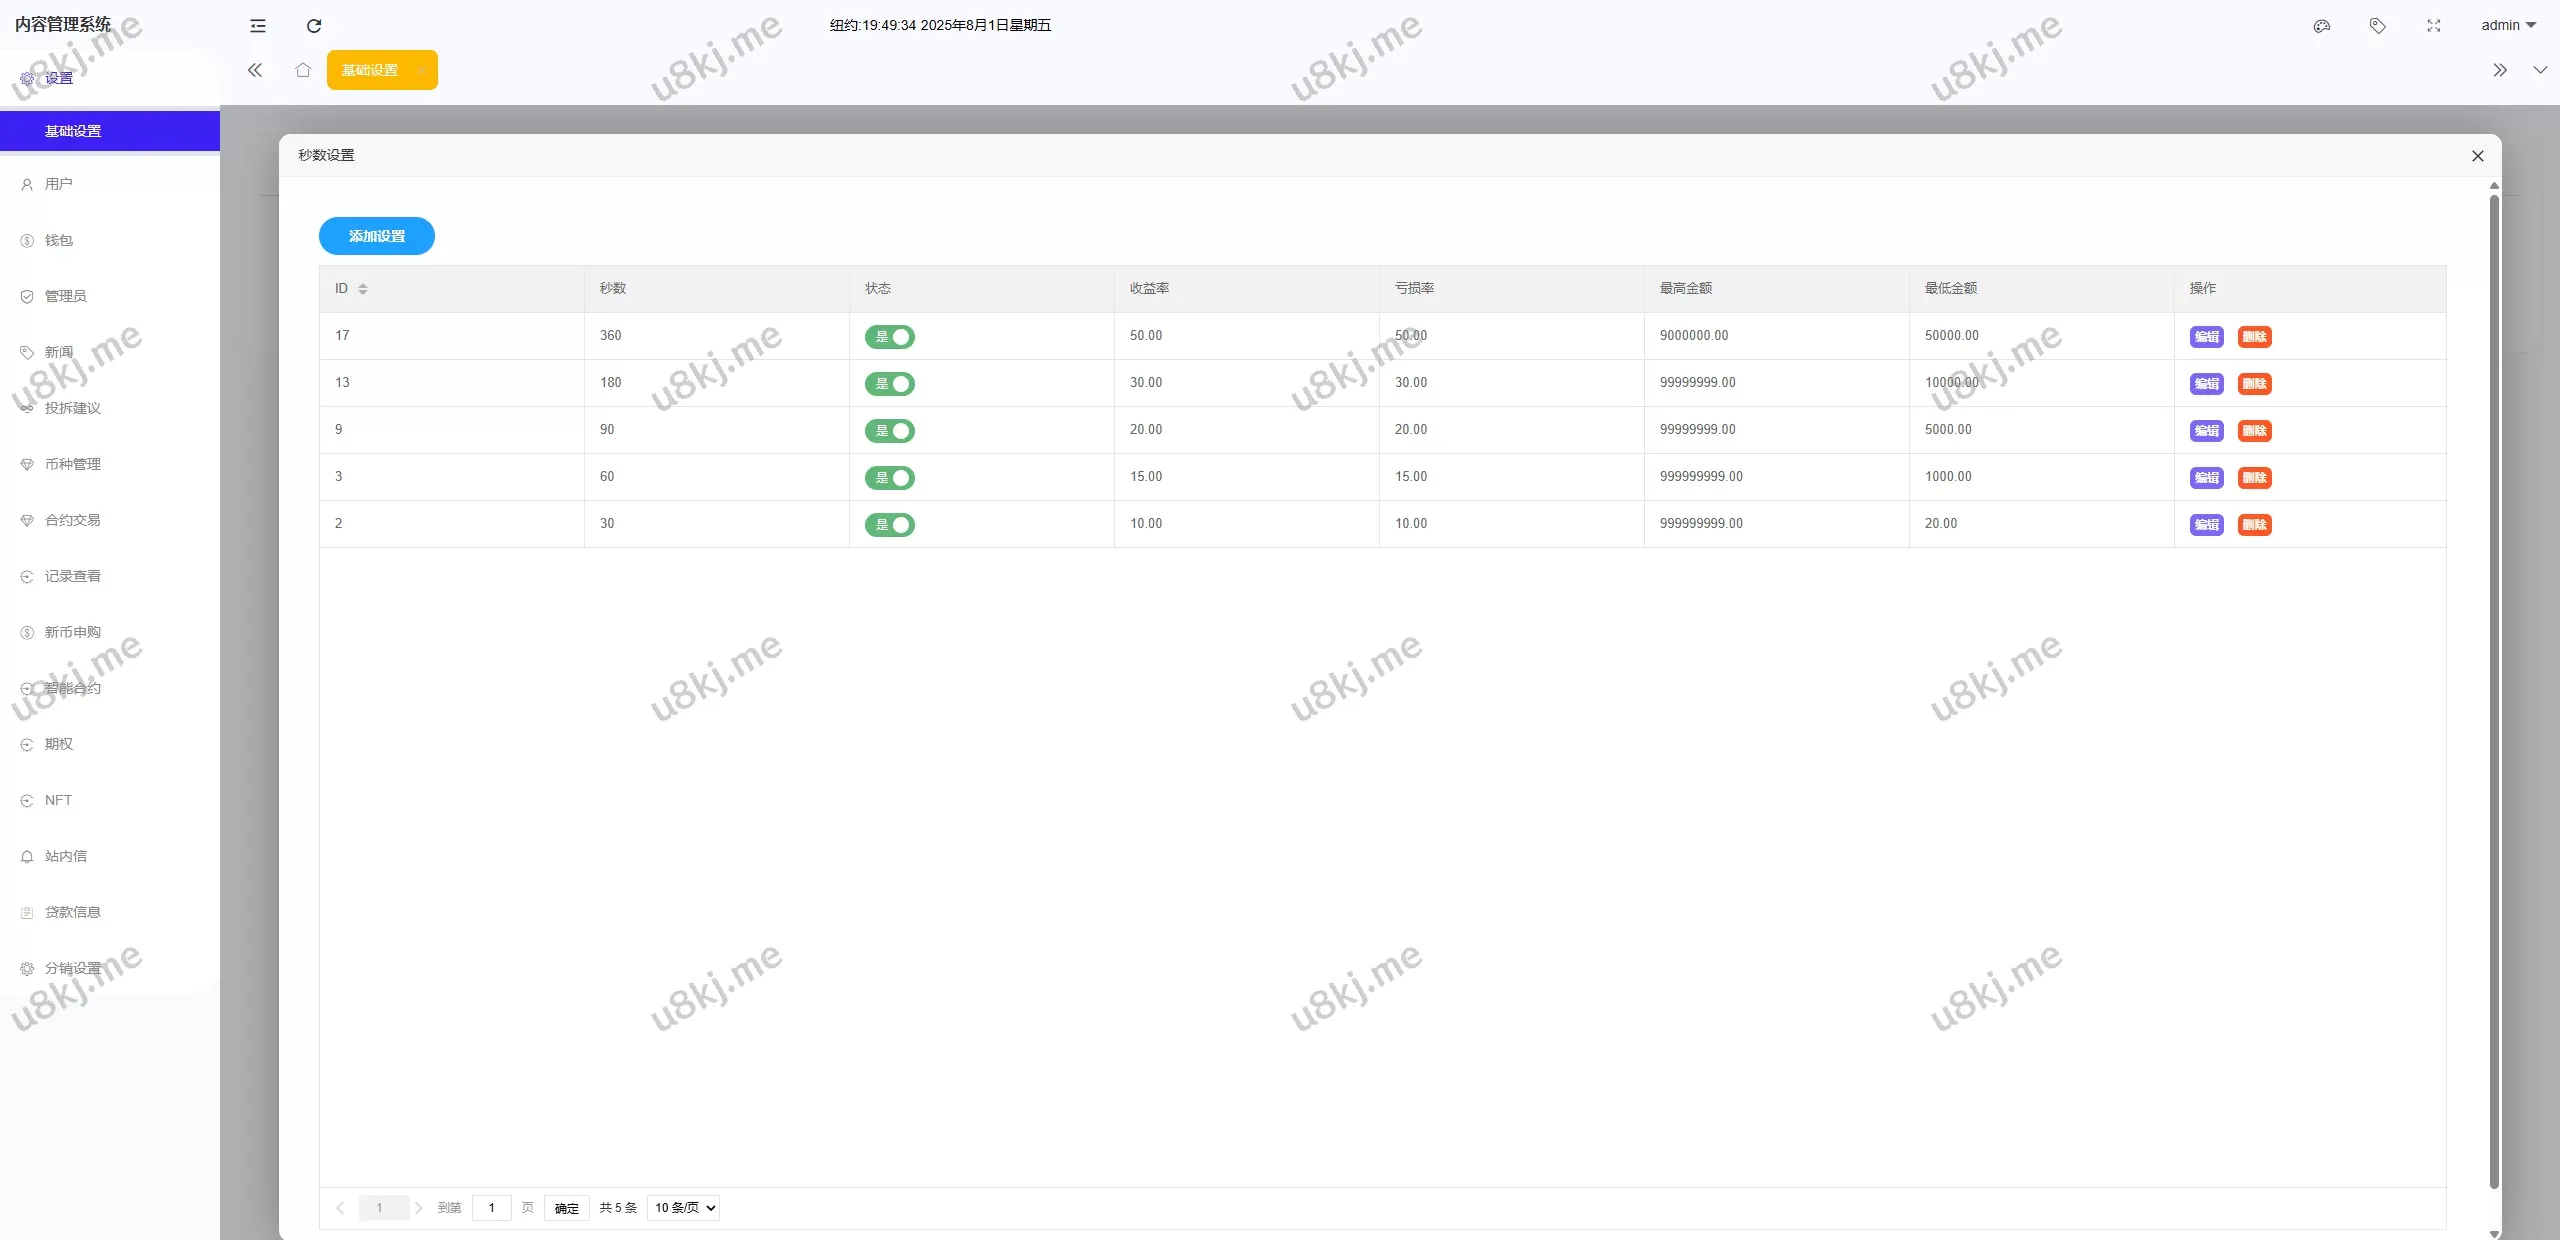
Task: Open the theme palette icon
Action: pos(2322,26)
